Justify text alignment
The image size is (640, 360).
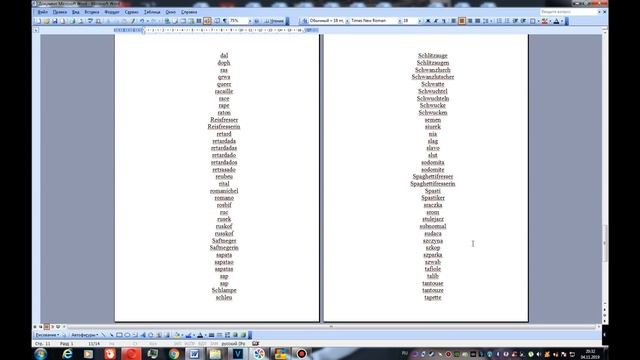[478, 21]
